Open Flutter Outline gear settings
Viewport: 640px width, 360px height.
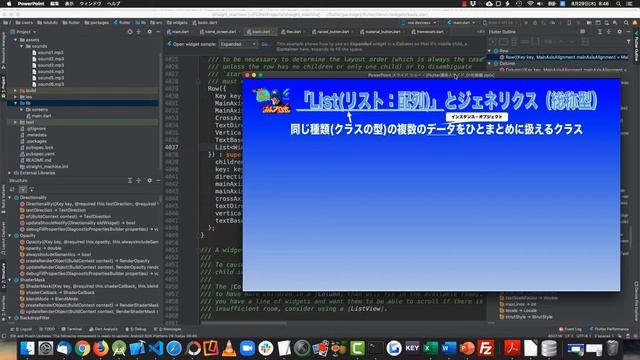619,31
